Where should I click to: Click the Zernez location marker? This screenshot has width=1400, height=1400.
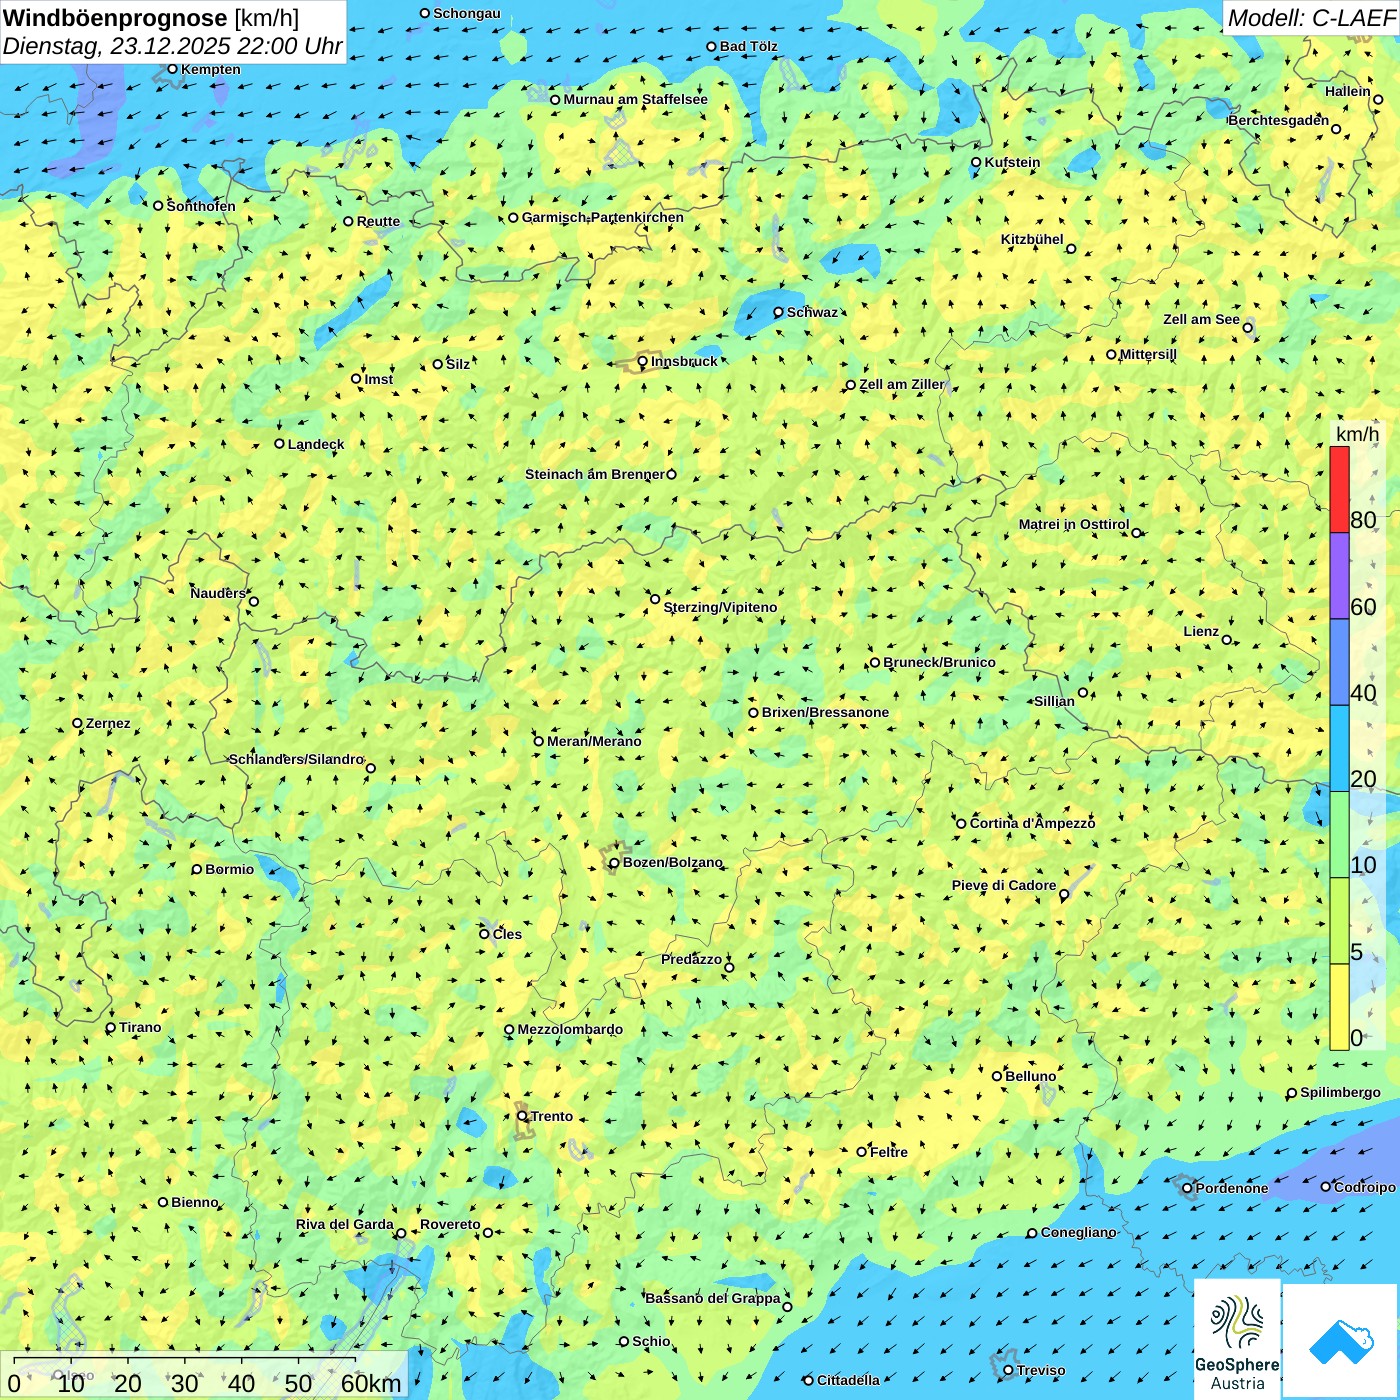coord(77,723)
